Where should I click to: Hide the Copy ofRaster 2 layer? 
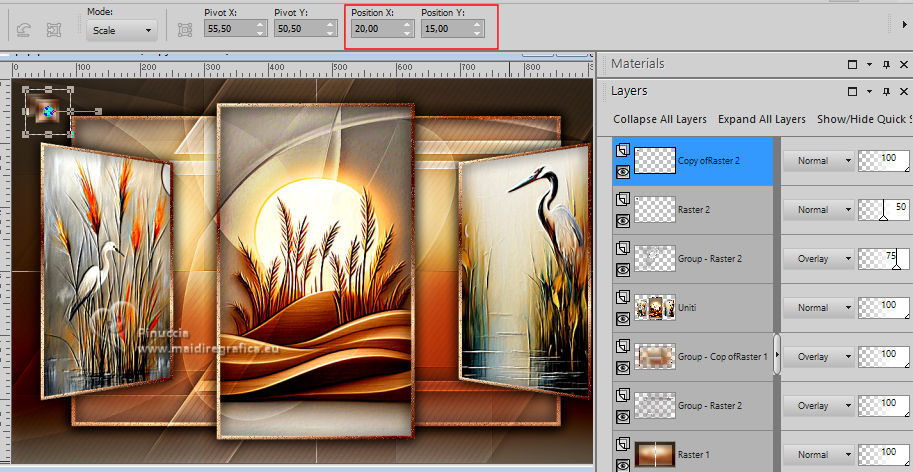(x=623, y=172)
